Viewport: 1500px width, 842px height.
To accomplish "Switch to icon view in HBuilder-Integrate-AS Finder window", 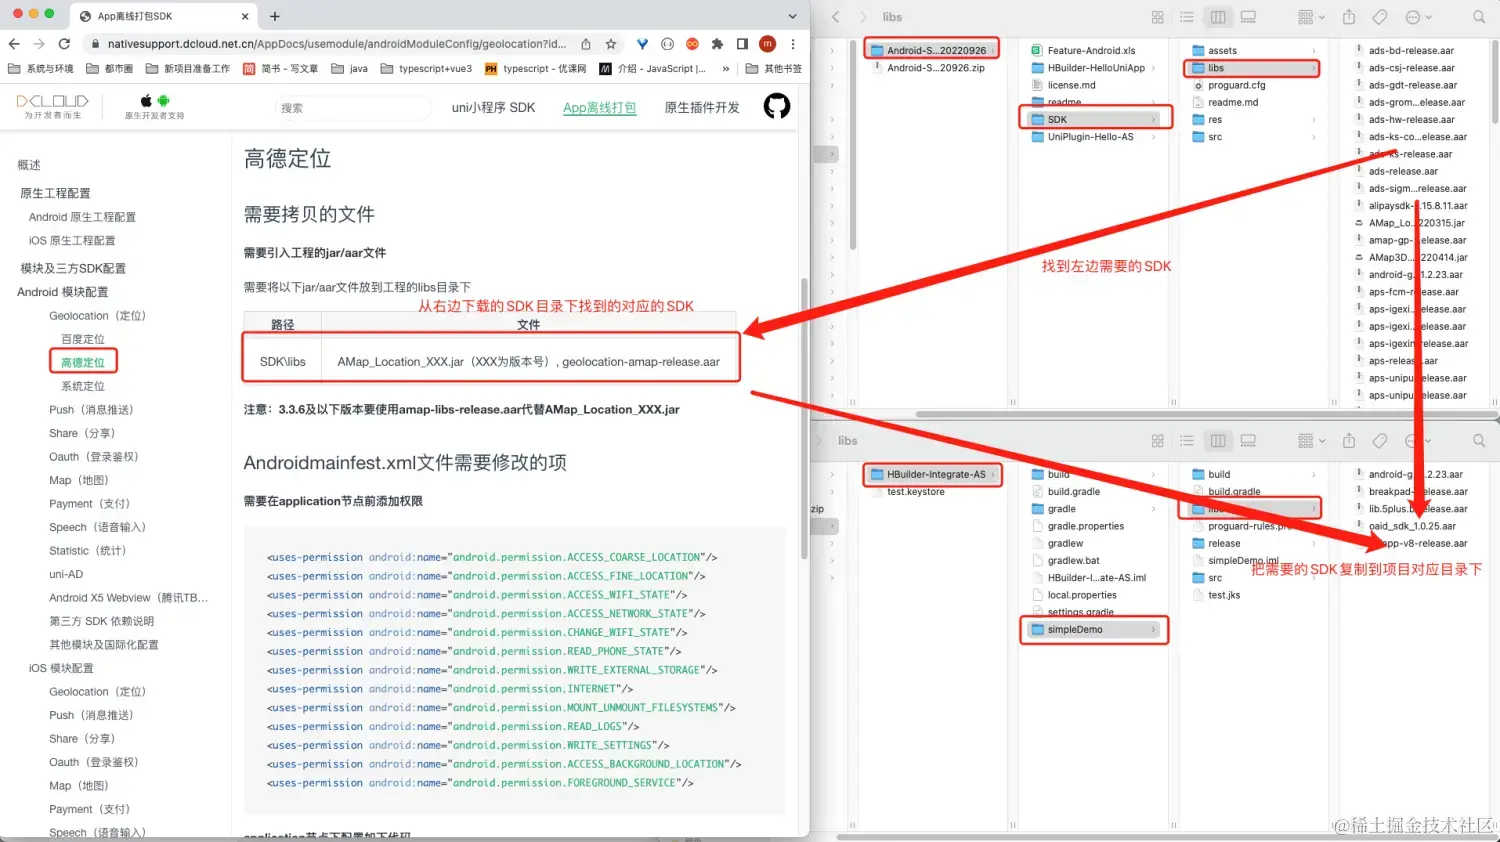I will coord(1158,441).
